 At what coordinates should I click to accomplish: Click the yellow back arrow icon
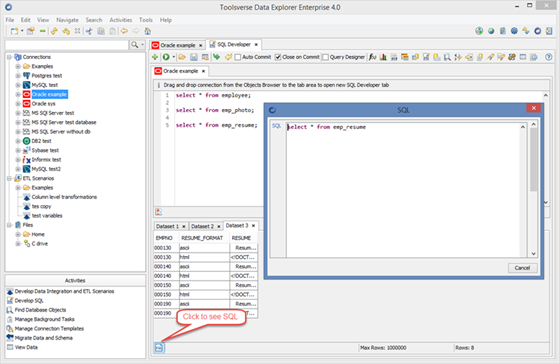(124, 31)
